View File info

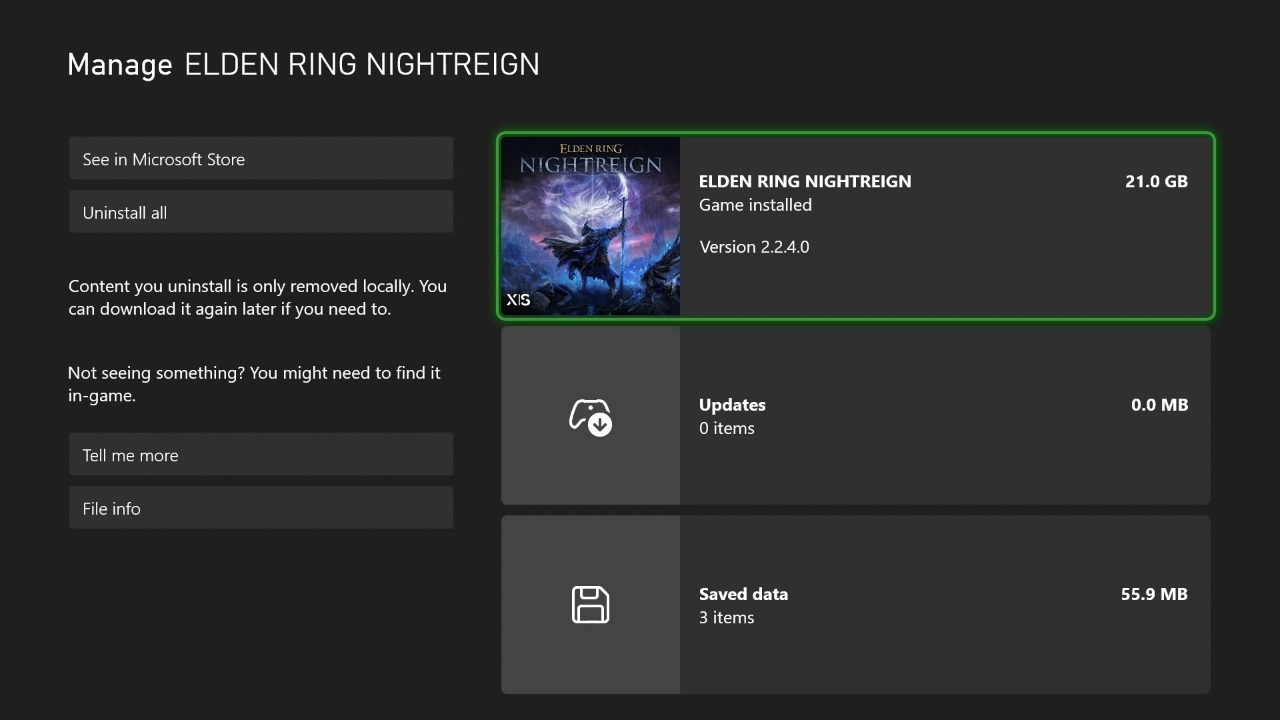coord(260,507)
